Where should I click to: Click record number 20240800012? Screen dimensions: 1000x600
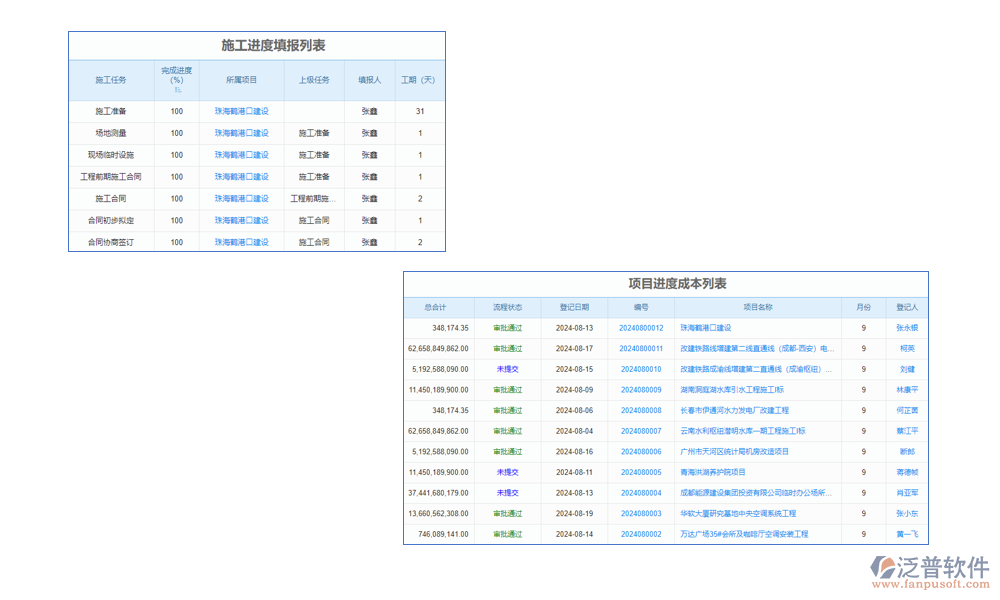click(640, 328)
